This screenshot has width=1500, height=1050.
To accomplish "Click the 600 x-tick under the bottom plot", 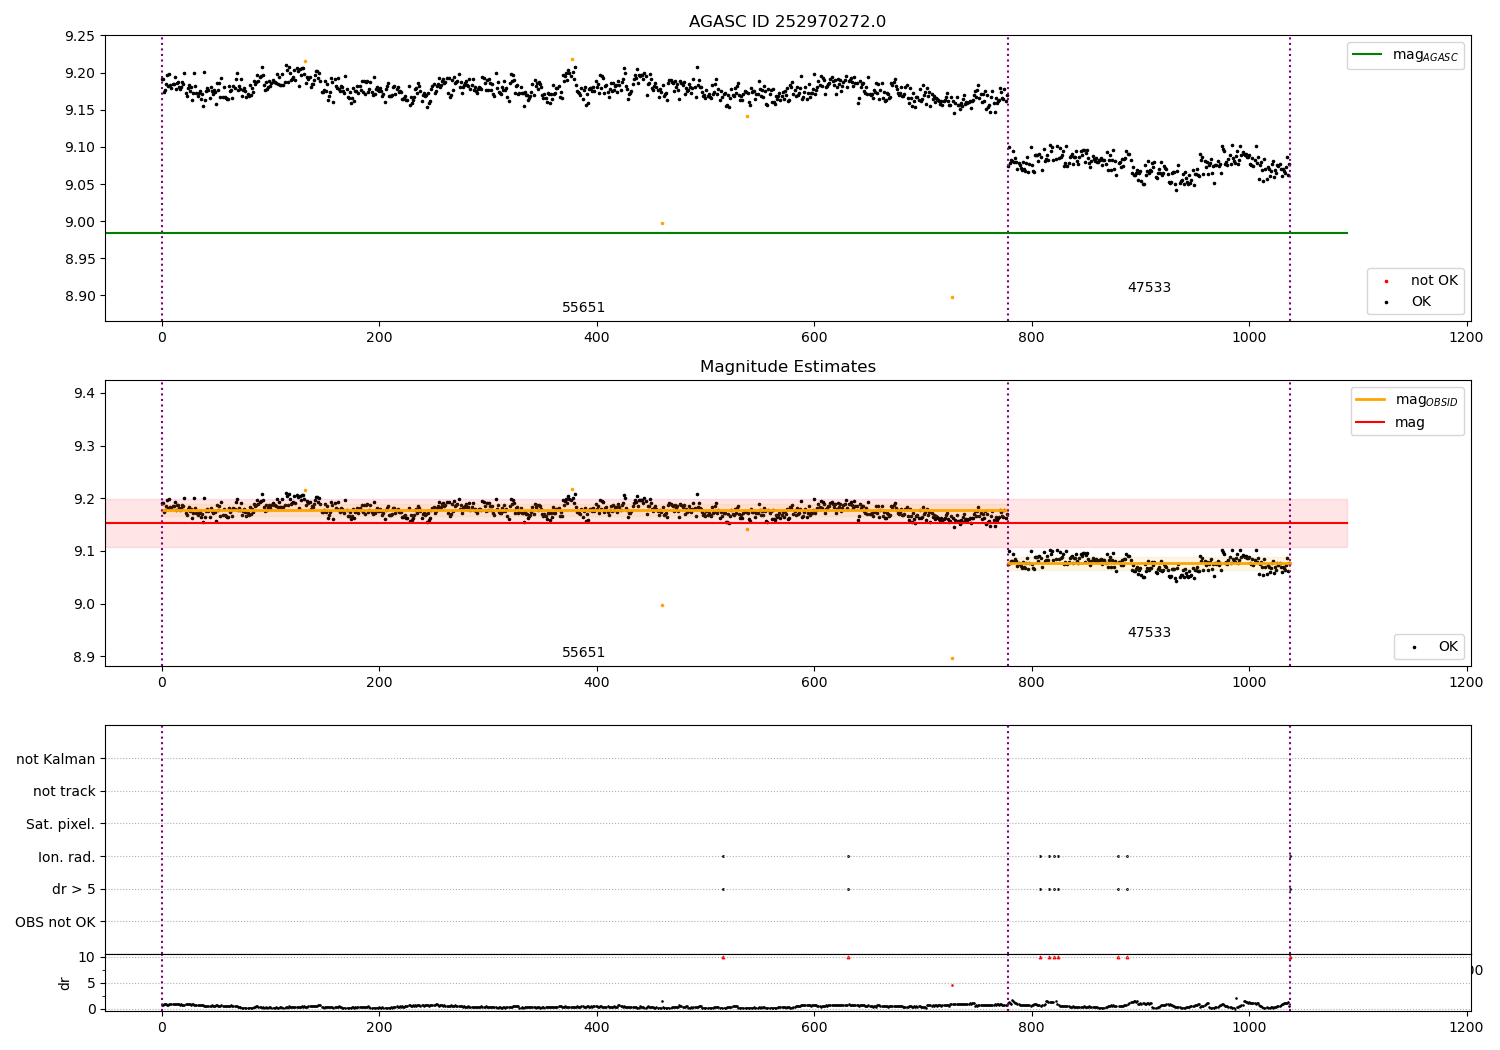I will [814, 1027].
